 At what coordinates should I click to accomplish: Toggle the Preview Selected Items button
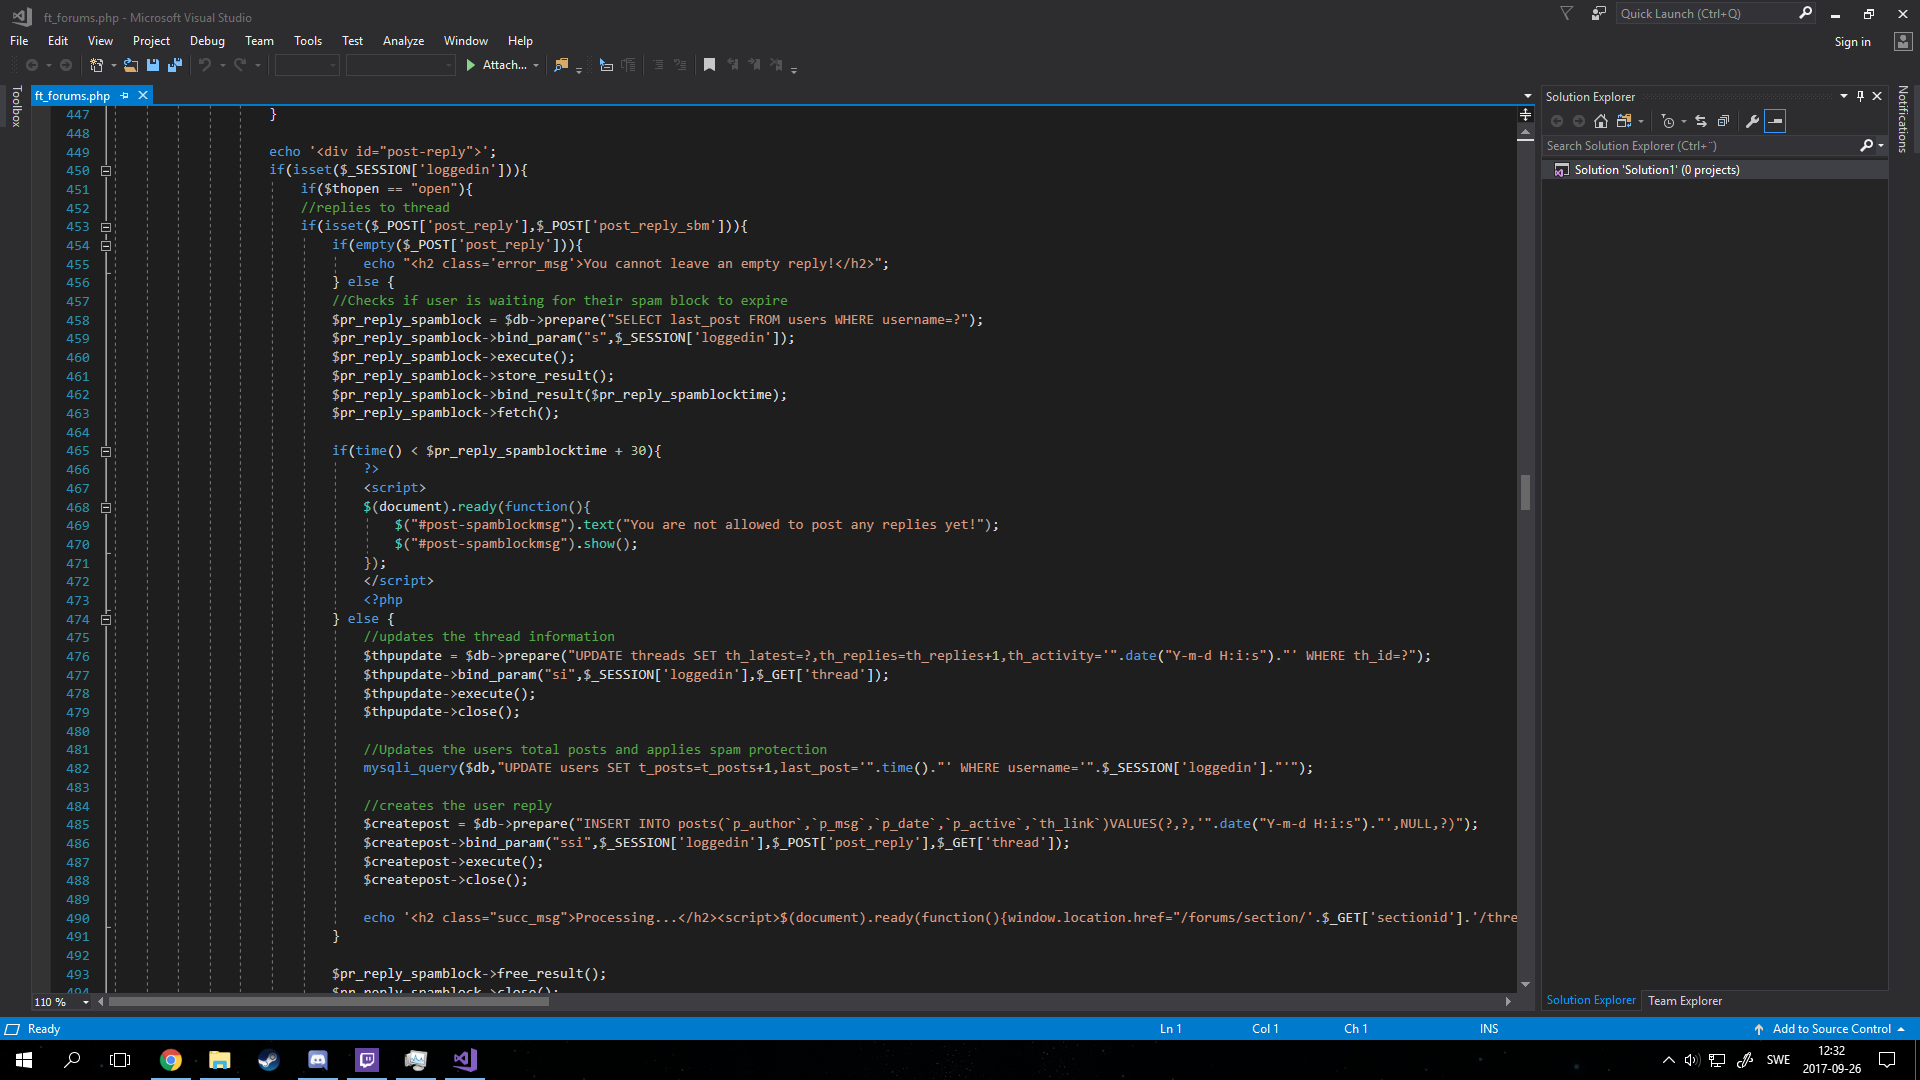click(1775, 121)
